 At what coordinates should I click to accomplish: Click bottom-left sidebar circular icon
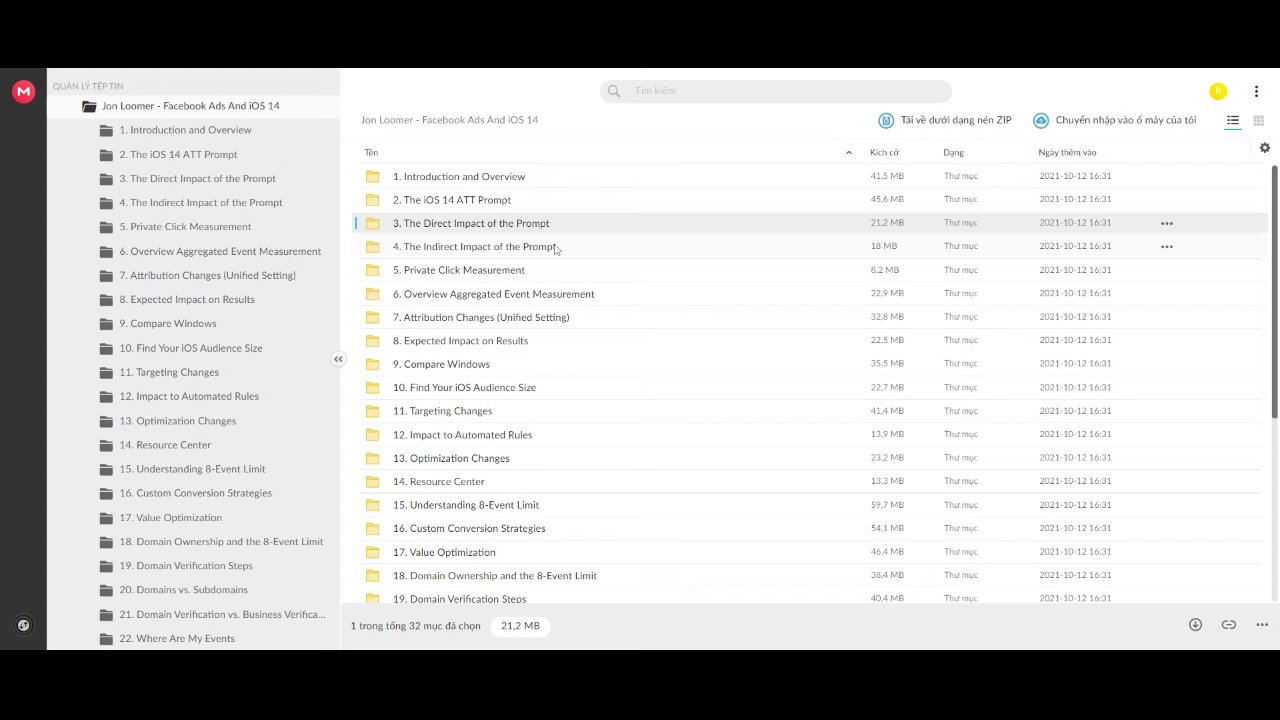click(23, 625)
